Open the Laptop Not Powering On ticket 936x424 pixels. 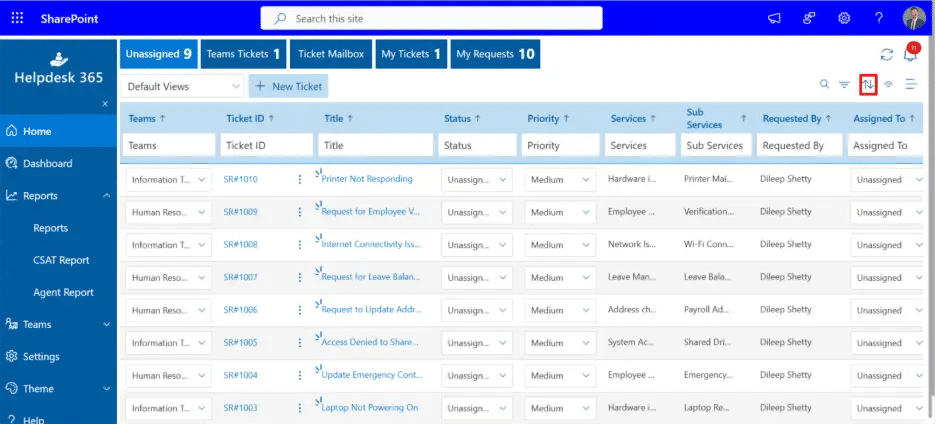coord(370,408)
